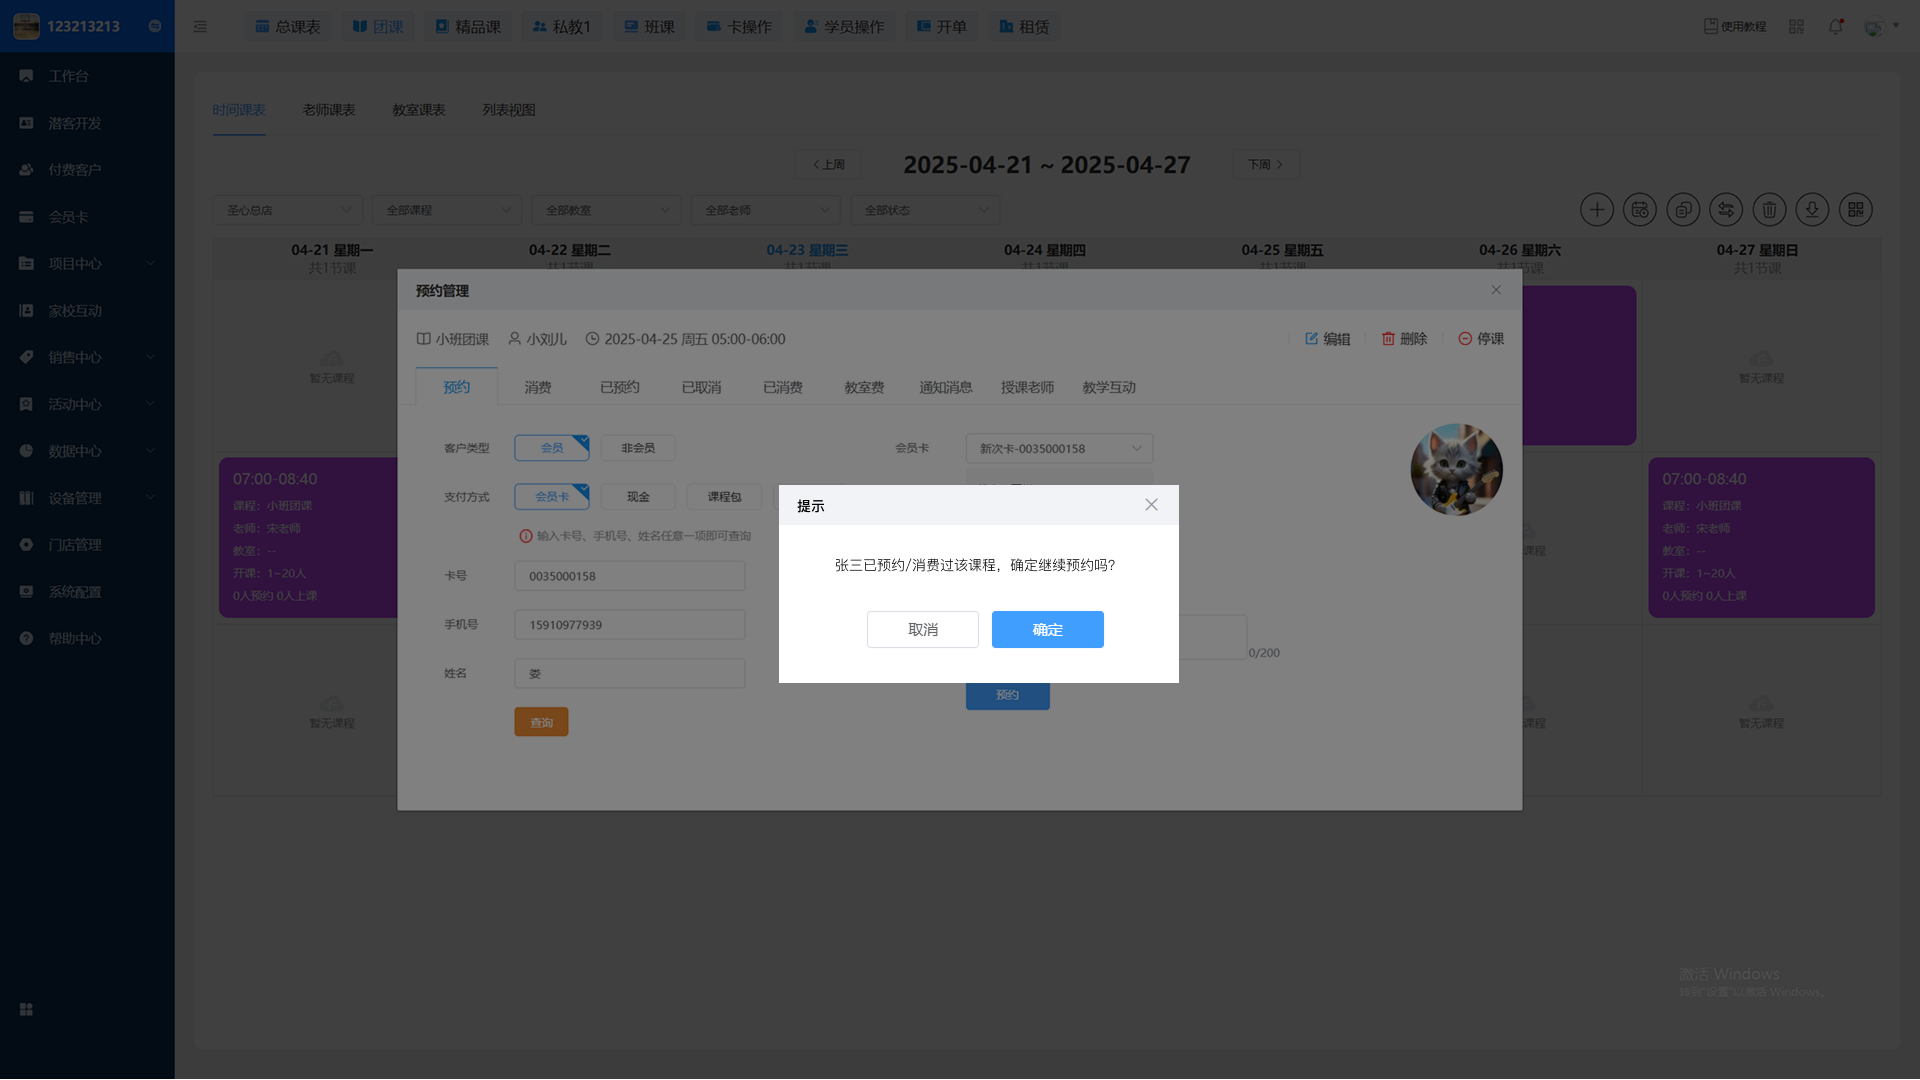1920x1080 pixels.
Task: Open the 教室费 tab
Action: [864, 387]
